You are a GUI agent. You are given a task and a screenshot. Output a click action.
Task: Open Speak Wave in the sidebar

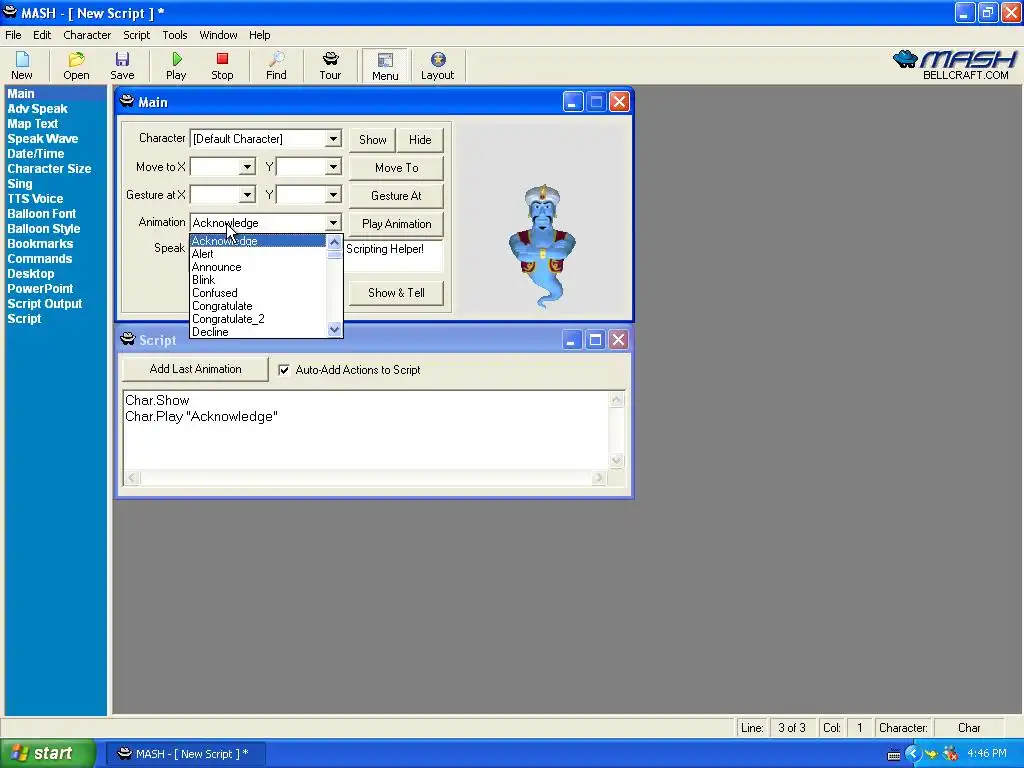coord(42,139)
